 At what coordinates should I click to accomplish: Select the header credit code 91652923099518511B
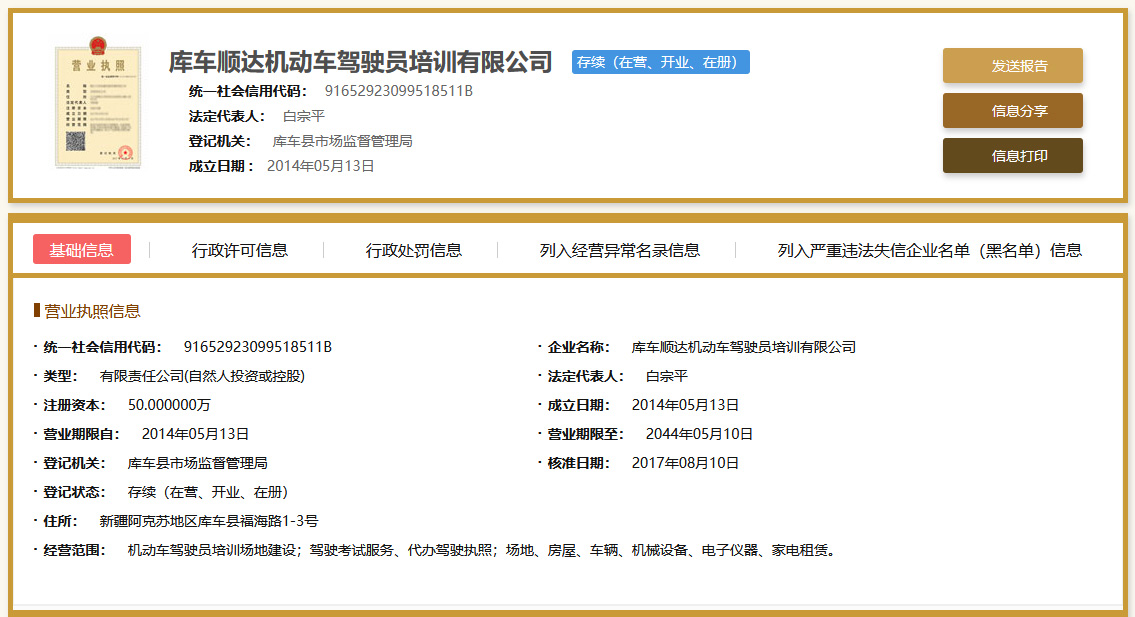pyautogui.click(x=398, y=91)
